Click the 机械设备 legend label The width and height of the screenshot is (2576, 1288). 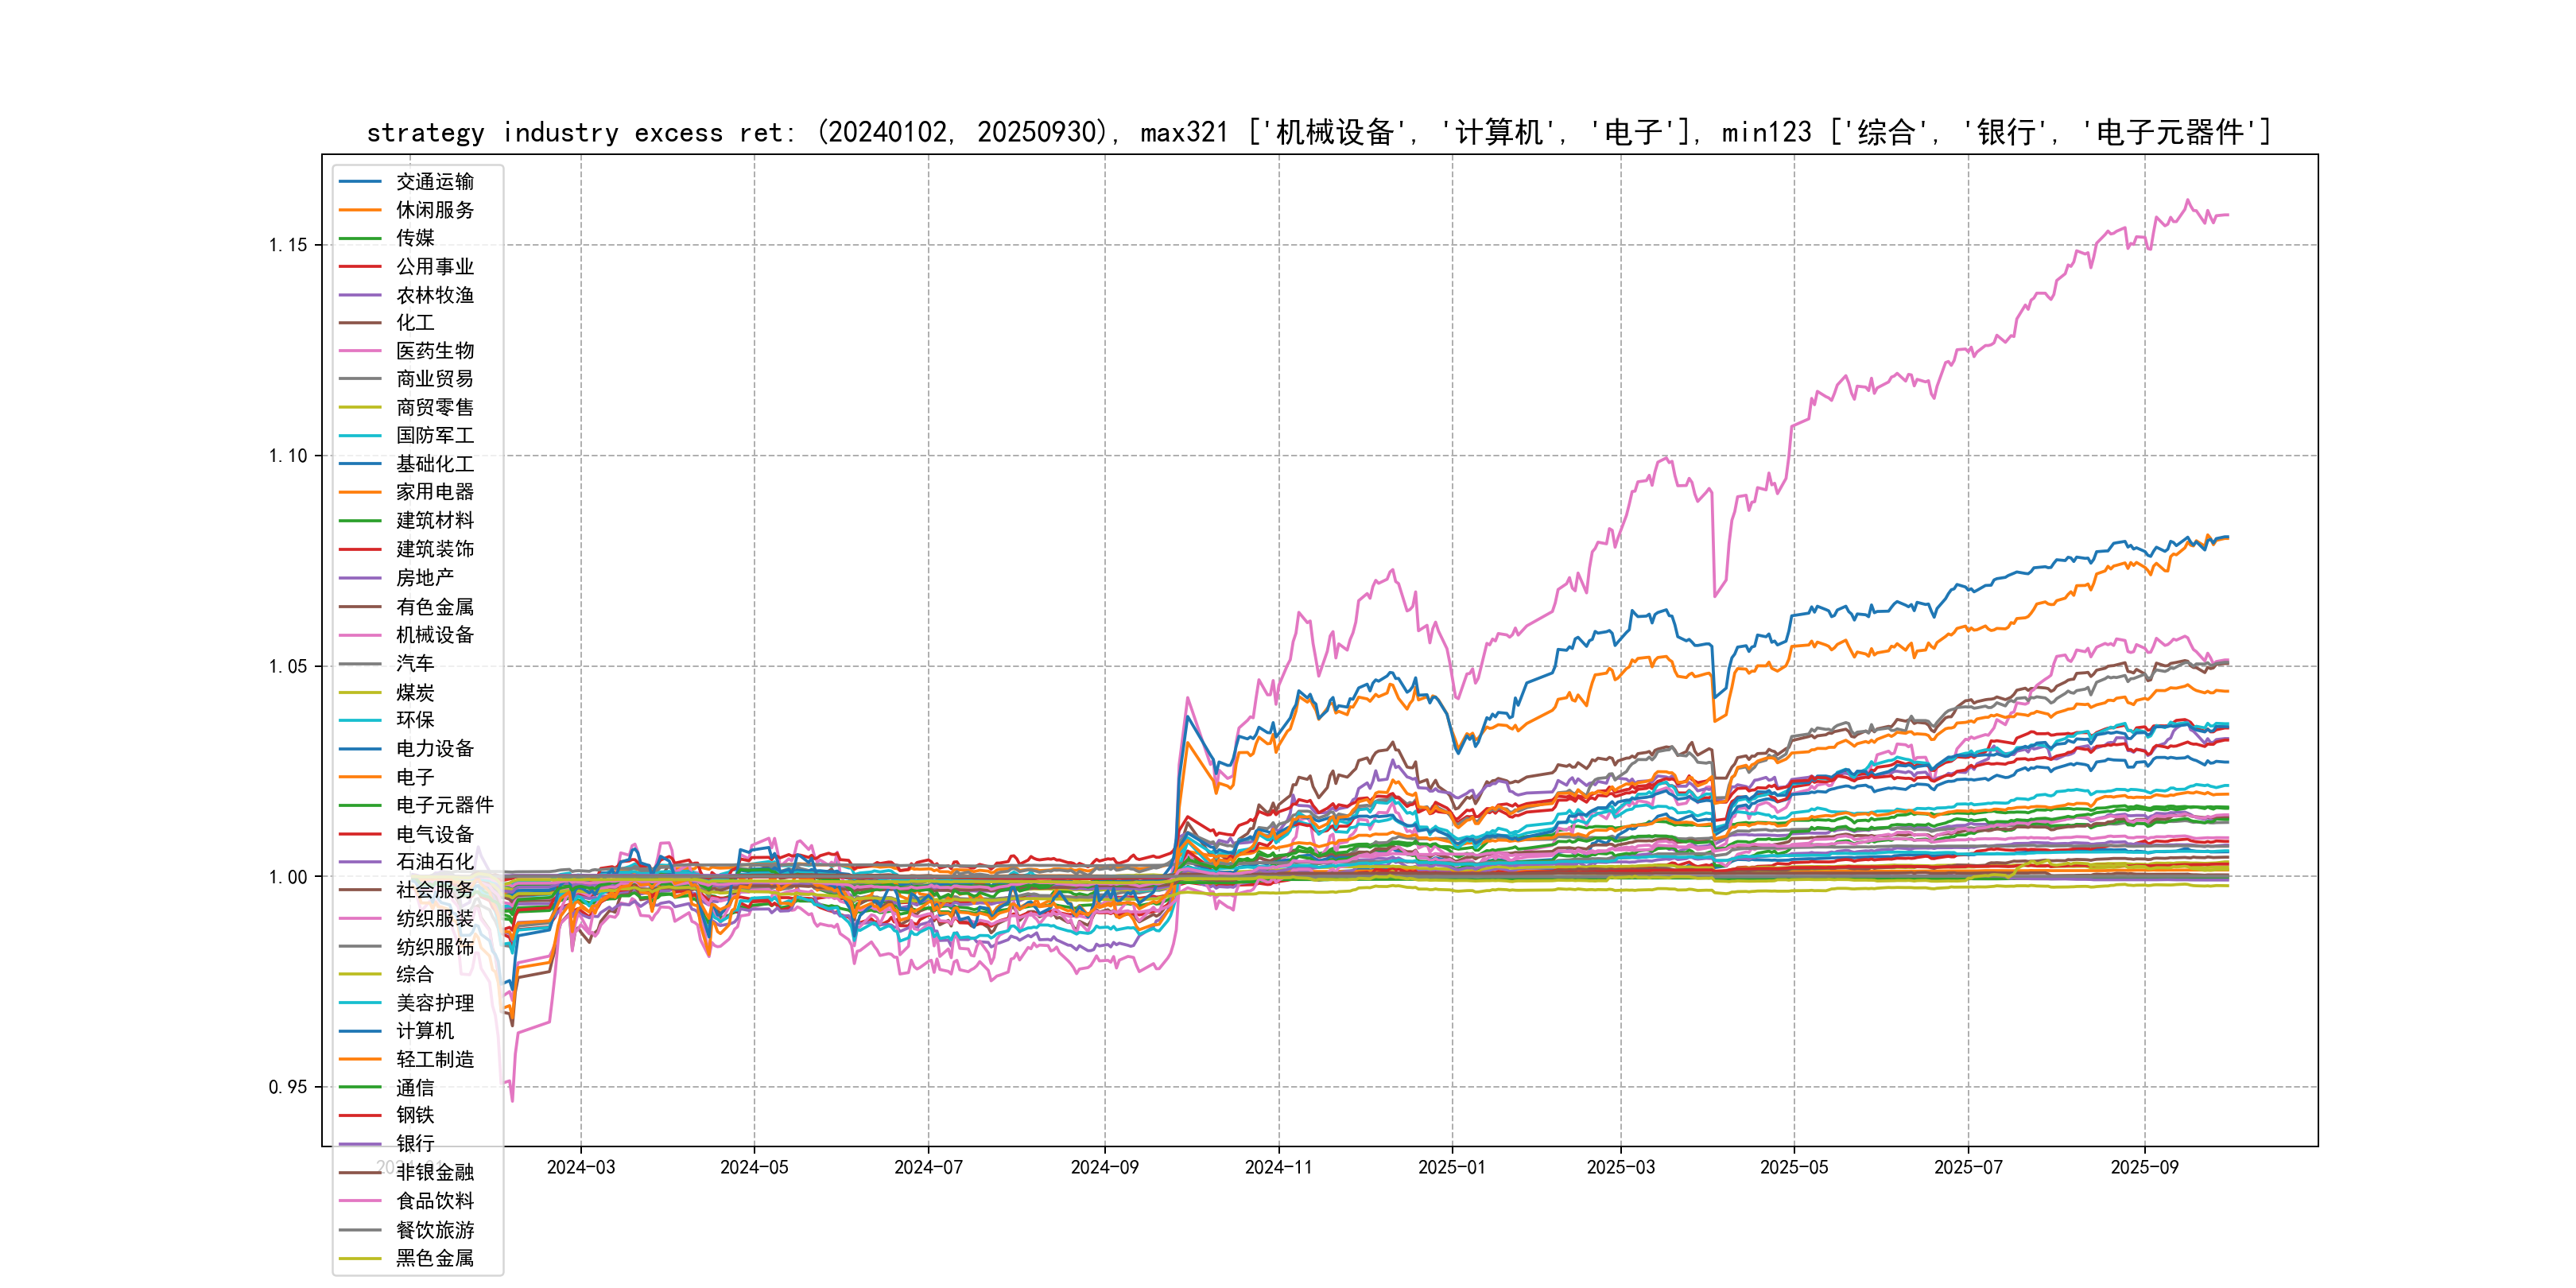[434, 635]
